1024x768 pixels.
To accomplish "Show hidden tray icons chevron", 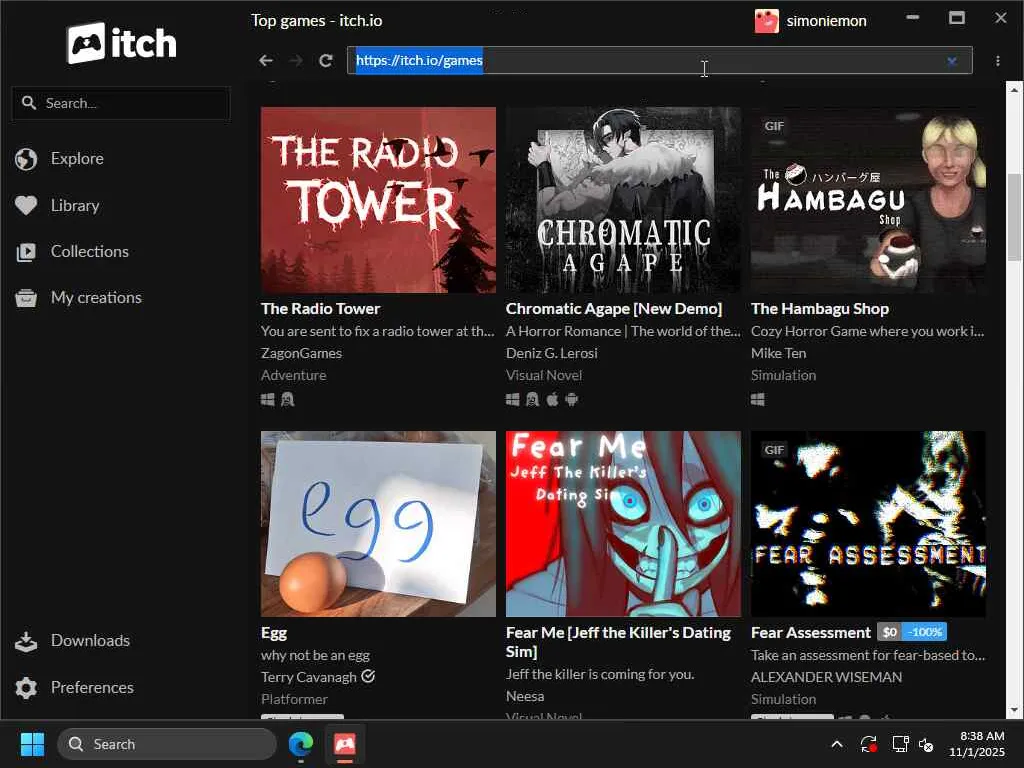I will [x=837, y=744].
